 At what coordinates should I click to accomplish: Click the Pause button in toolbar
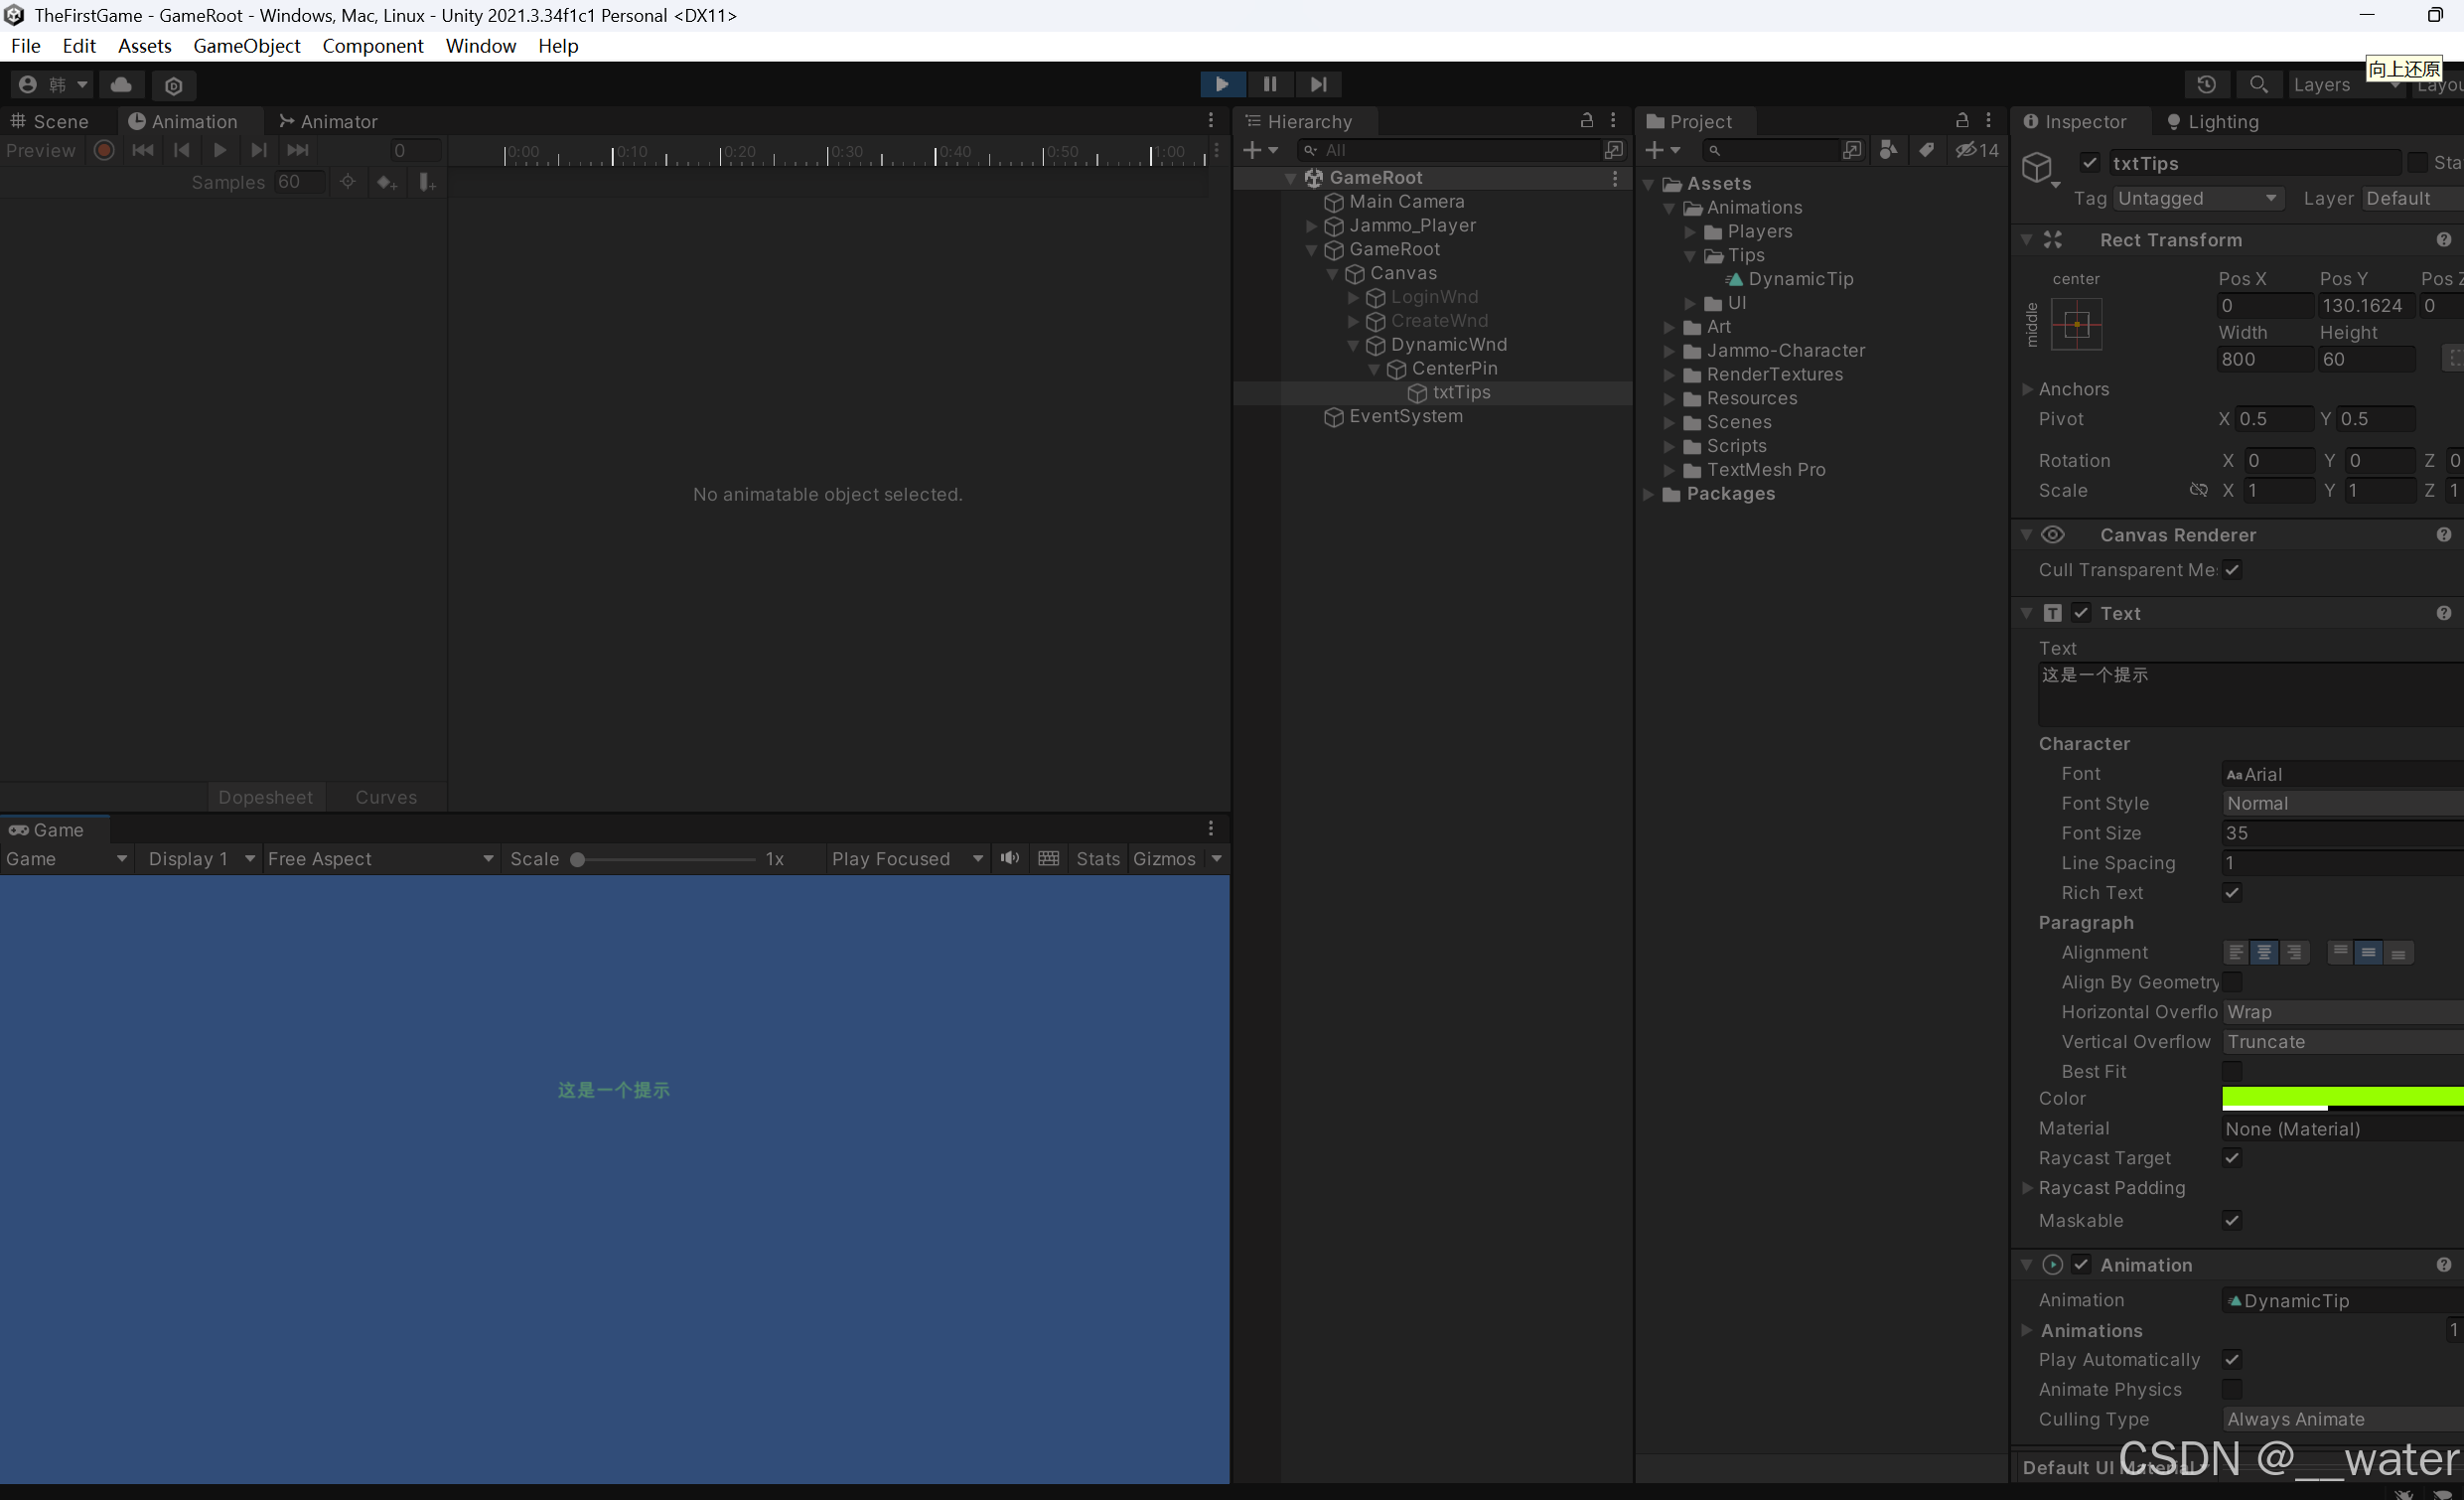point(1269,85)
